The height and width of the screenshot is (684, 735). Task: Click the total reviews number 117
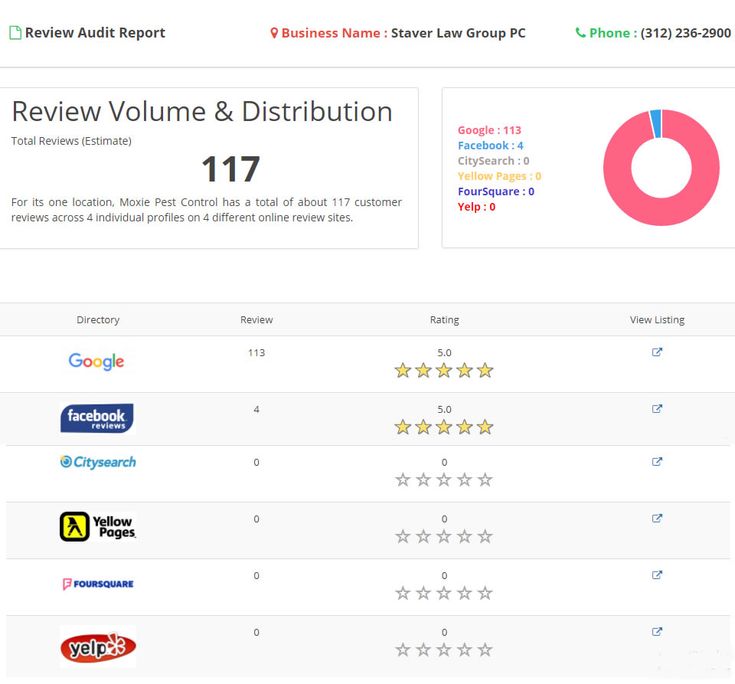pos(231,169)
